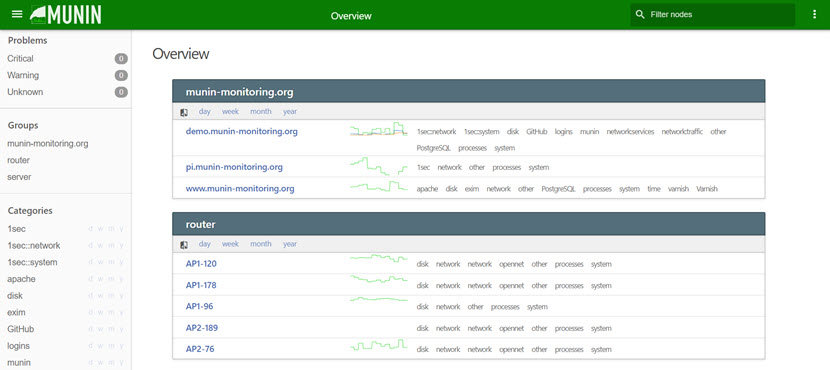The height and width of the screenshot is (370, 830).
Task: Click the munin-monitoring.org group comparison icon
Action: pyautogui.click(x=184, y=112)
